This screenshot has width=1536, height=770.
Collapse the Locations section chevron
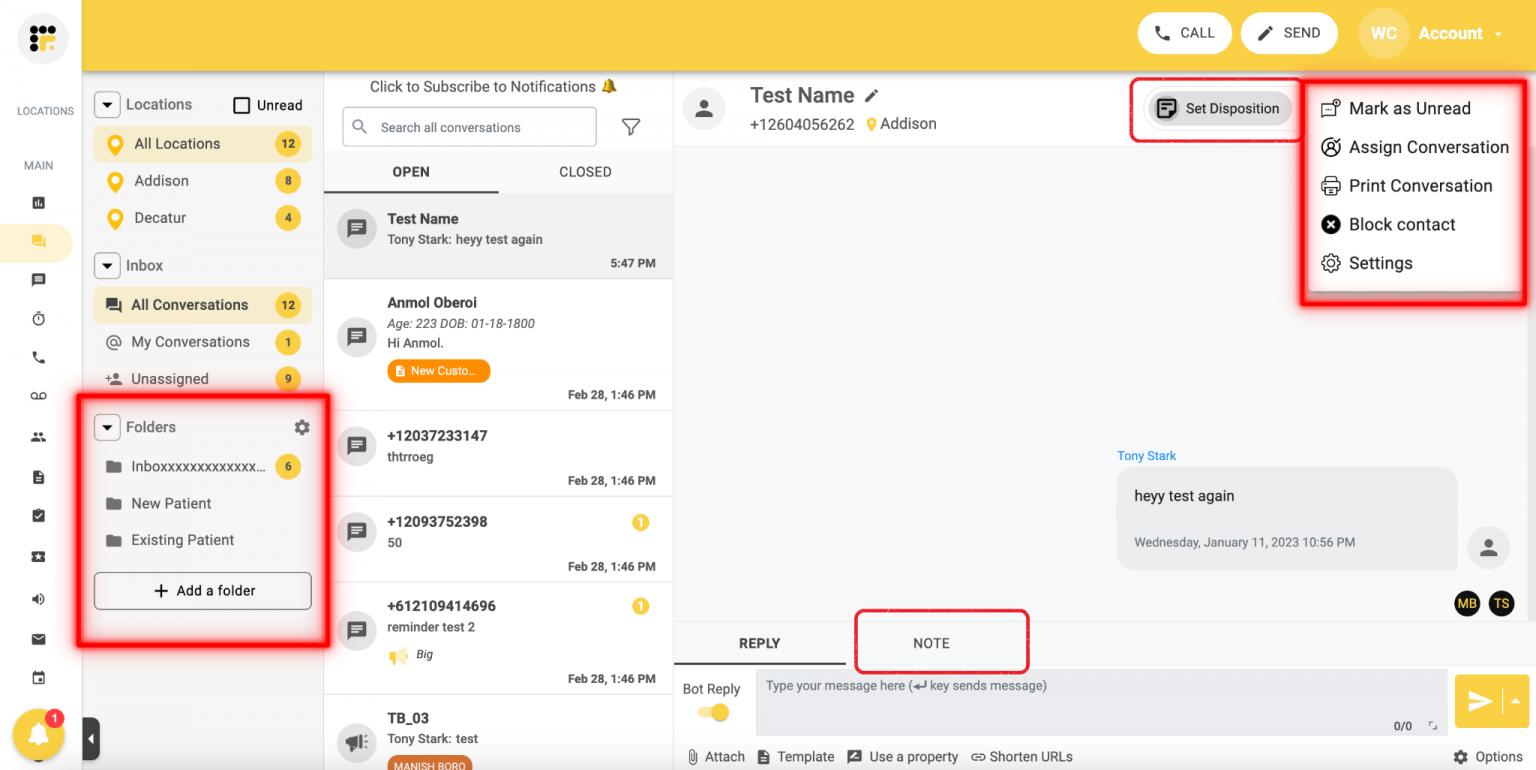click(x=107, y=104)
